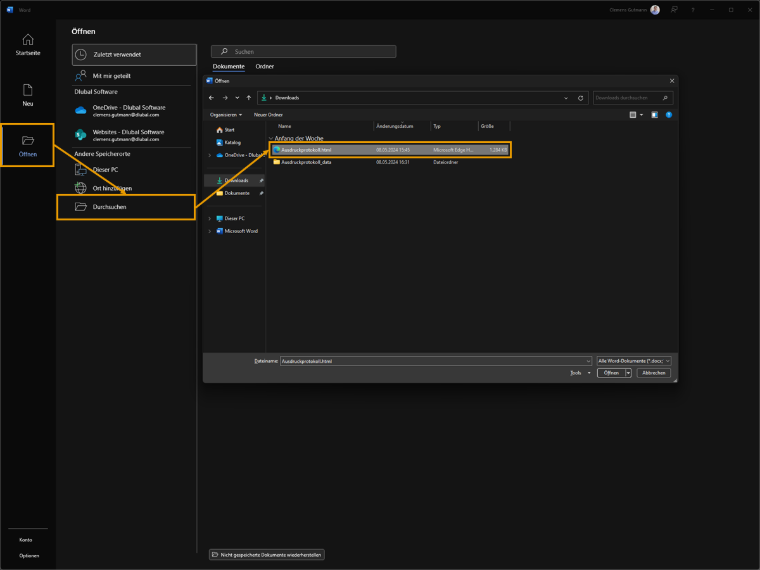Screen dimensions: 760x570
Task: Select the Ausdruckprotokoll.html file
Action: click(391, 150)
